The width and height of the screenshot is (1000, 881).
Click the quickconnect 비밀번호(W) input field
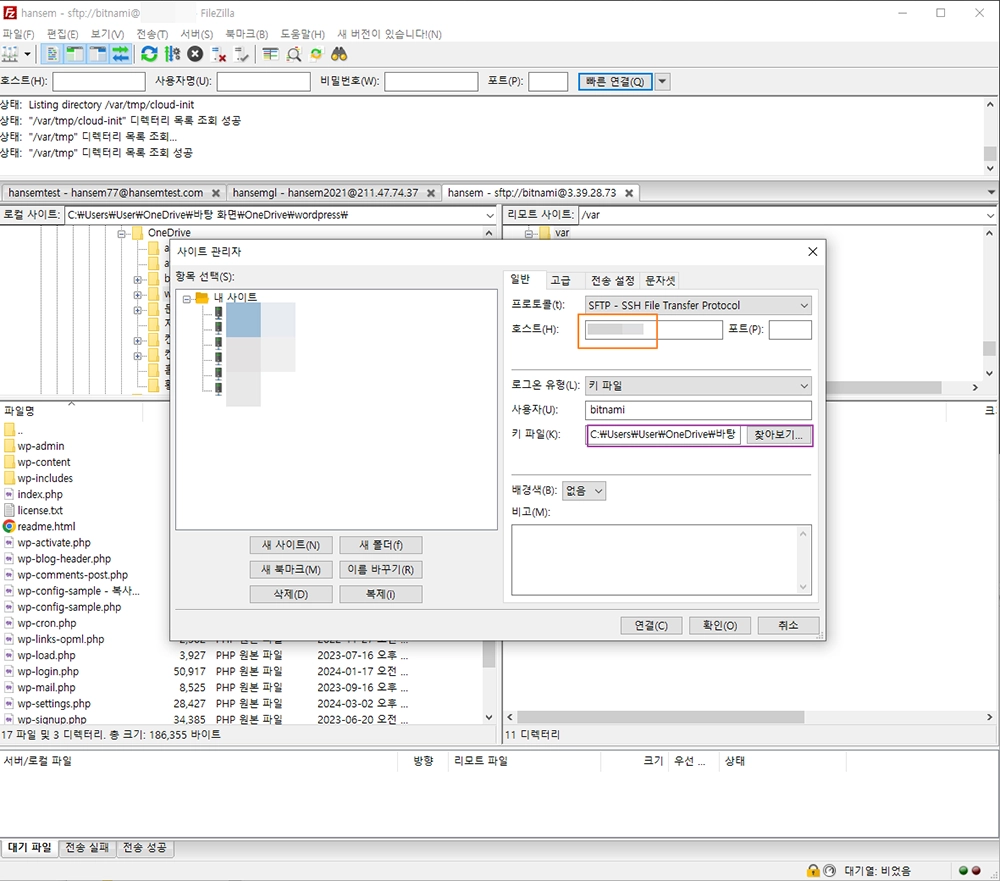(x=431, y=82)
